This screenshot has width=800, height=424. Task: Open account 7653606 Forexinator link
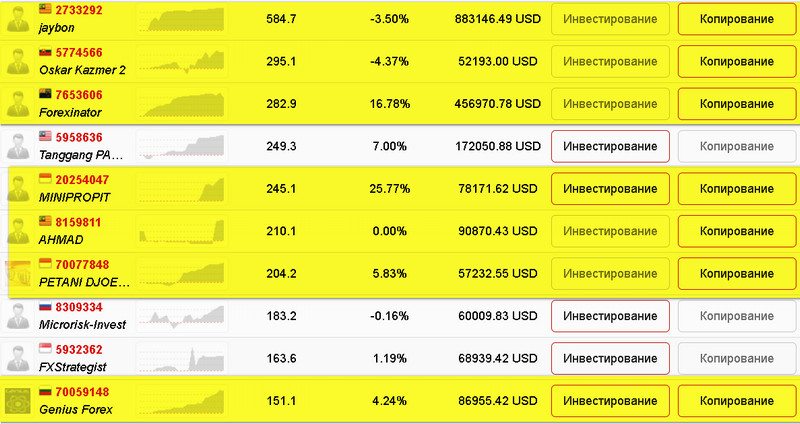click(x=79, y=95)
